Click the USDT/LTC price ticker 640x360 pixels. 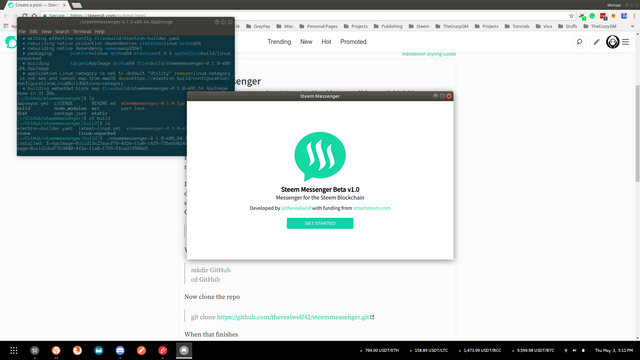click(x=429, y=350)
